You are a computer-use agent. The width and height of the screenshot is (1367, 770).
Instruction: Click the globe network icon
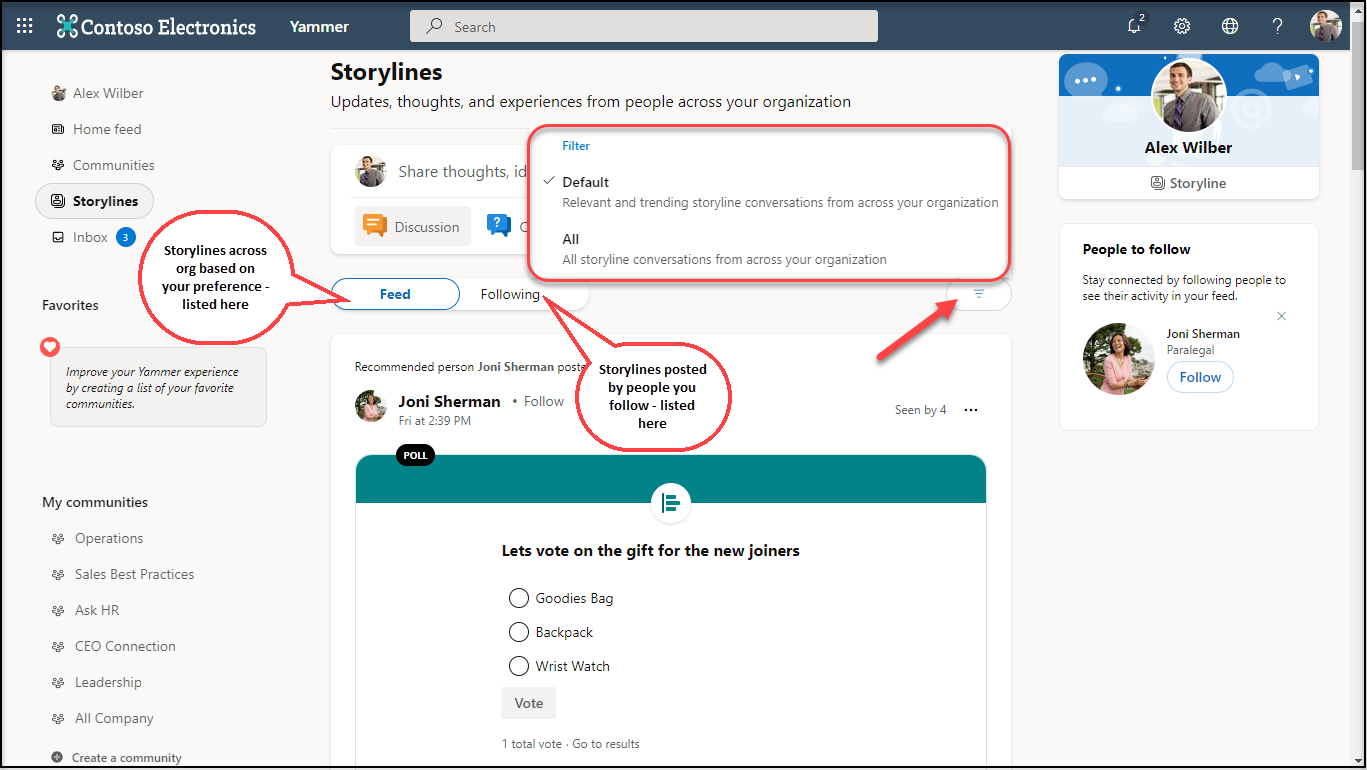point(1230,26)
